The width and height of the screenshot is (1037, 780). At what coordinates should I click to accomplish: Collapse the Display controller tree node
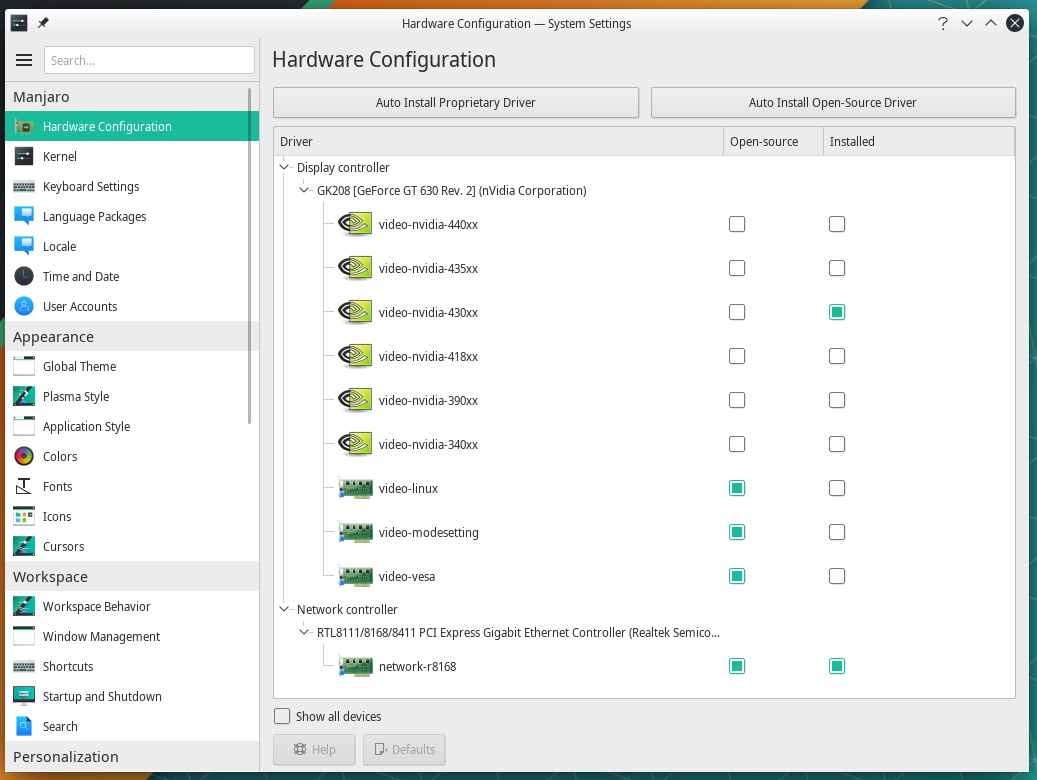click(284, 167)
